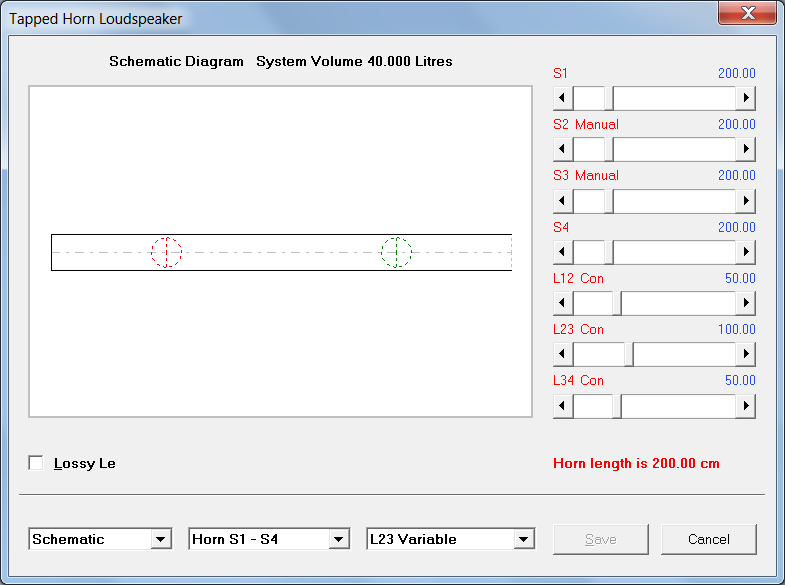Click the L12 Con label
This screenshot has height=585, width=785.
pos(578,278)
